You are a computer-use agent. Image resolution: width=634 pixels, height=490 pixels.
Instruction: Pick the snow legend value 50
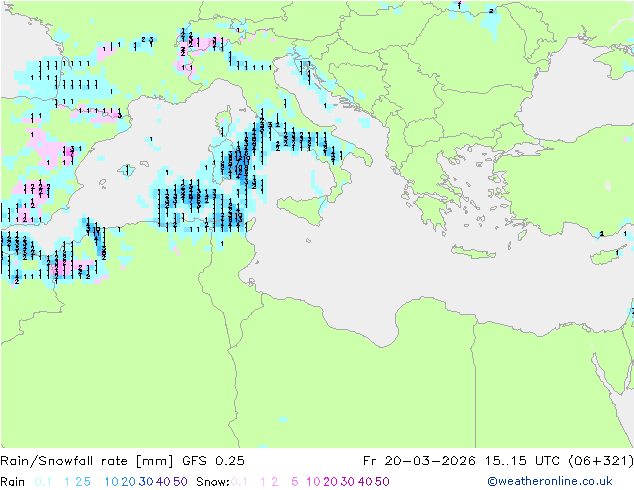[x=382, y=482]
